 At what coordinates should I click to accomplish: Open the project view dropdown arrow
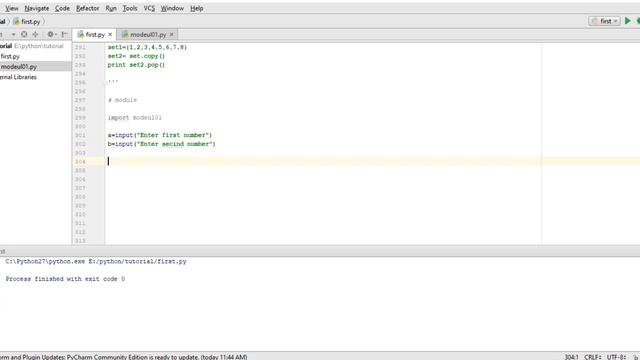tap(13, 35)
